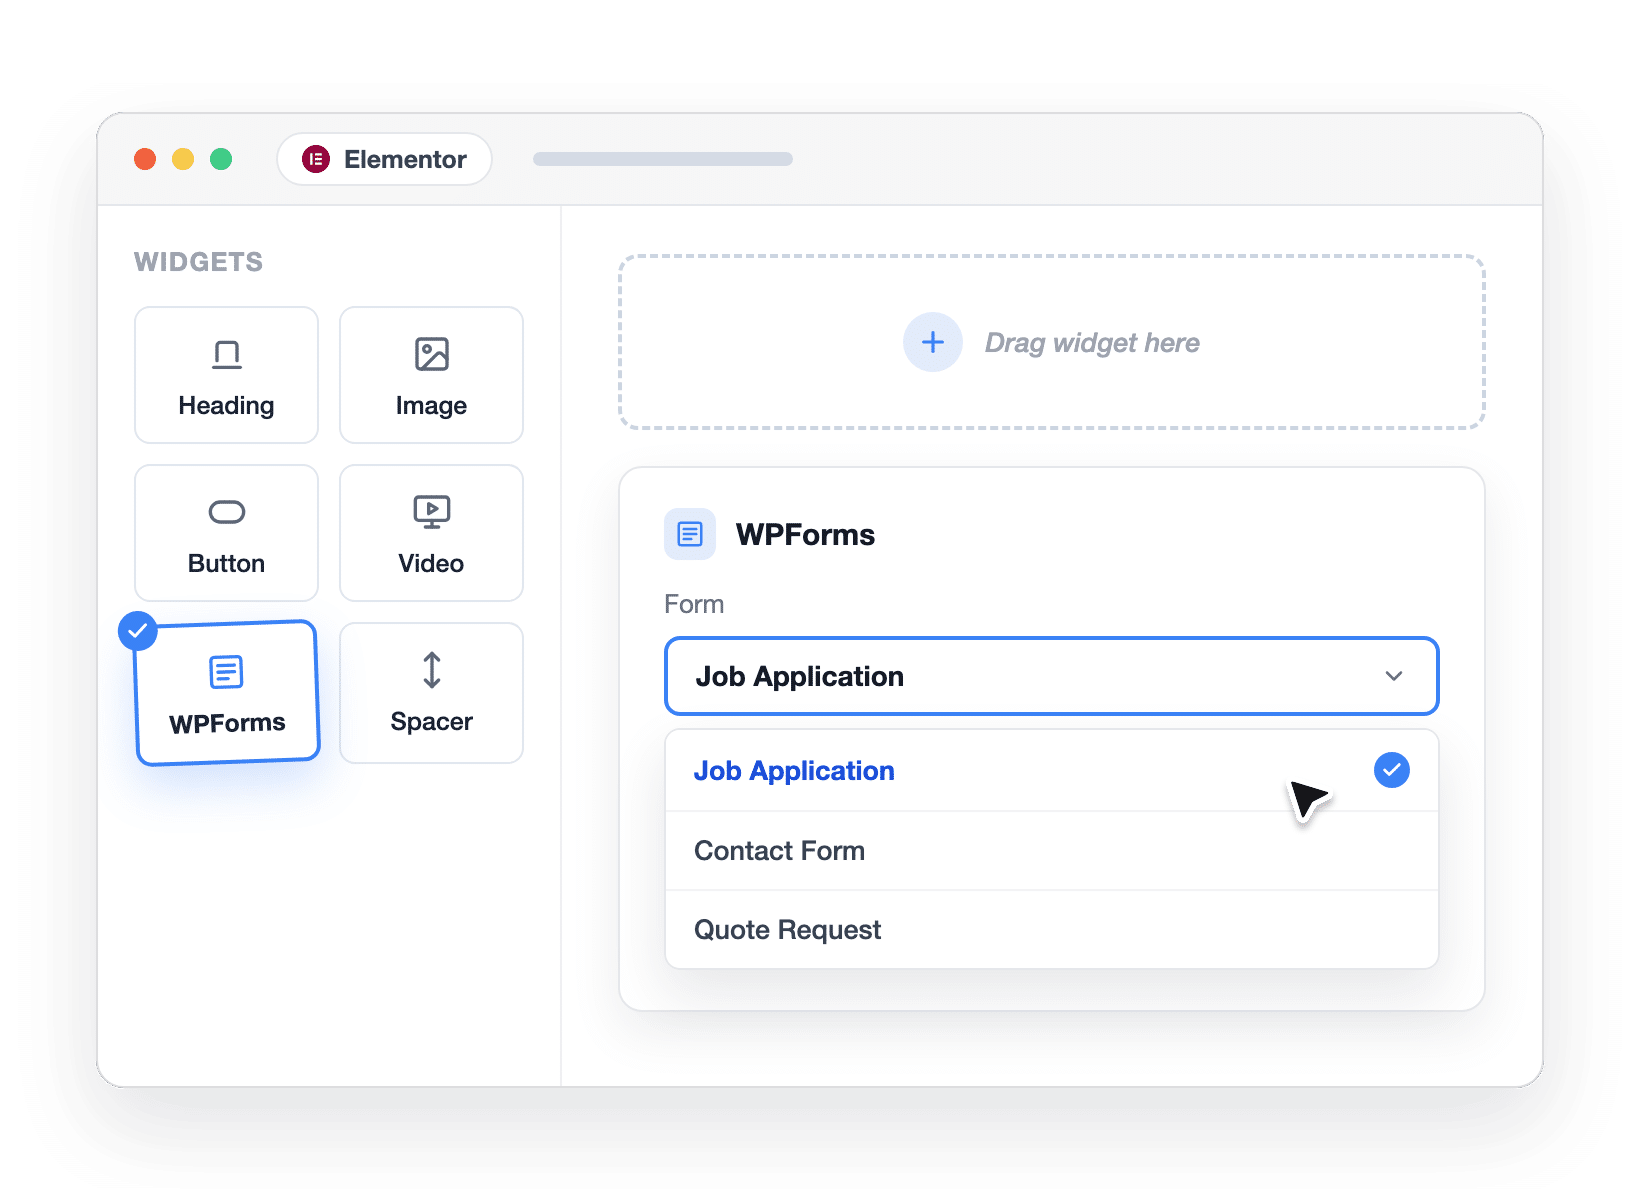Open the Elementor tab
The image size is (1640, 1200).
384,159
